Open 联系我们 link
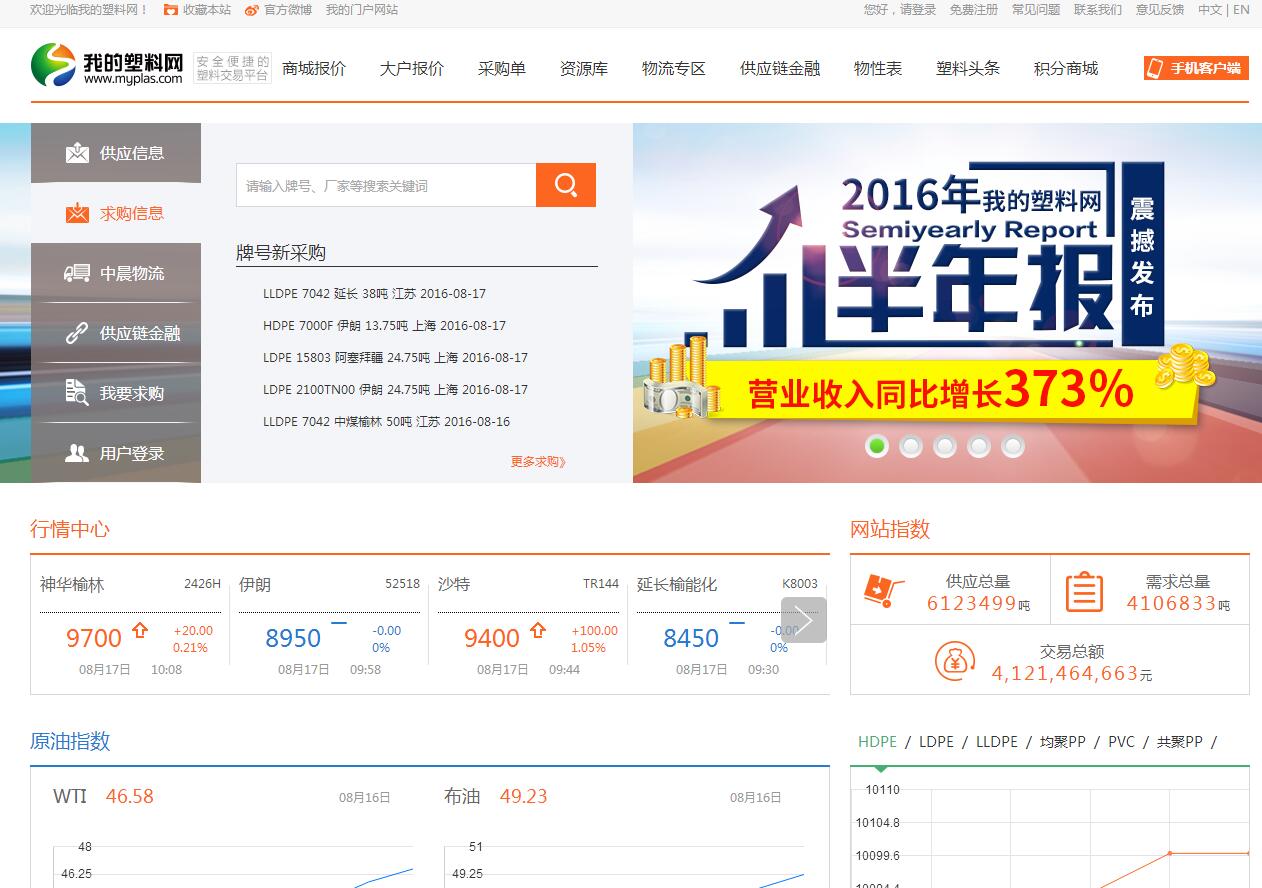The height and width of the screenshot is (888, 1262). pyautogui.click(x=1098, y=10)
